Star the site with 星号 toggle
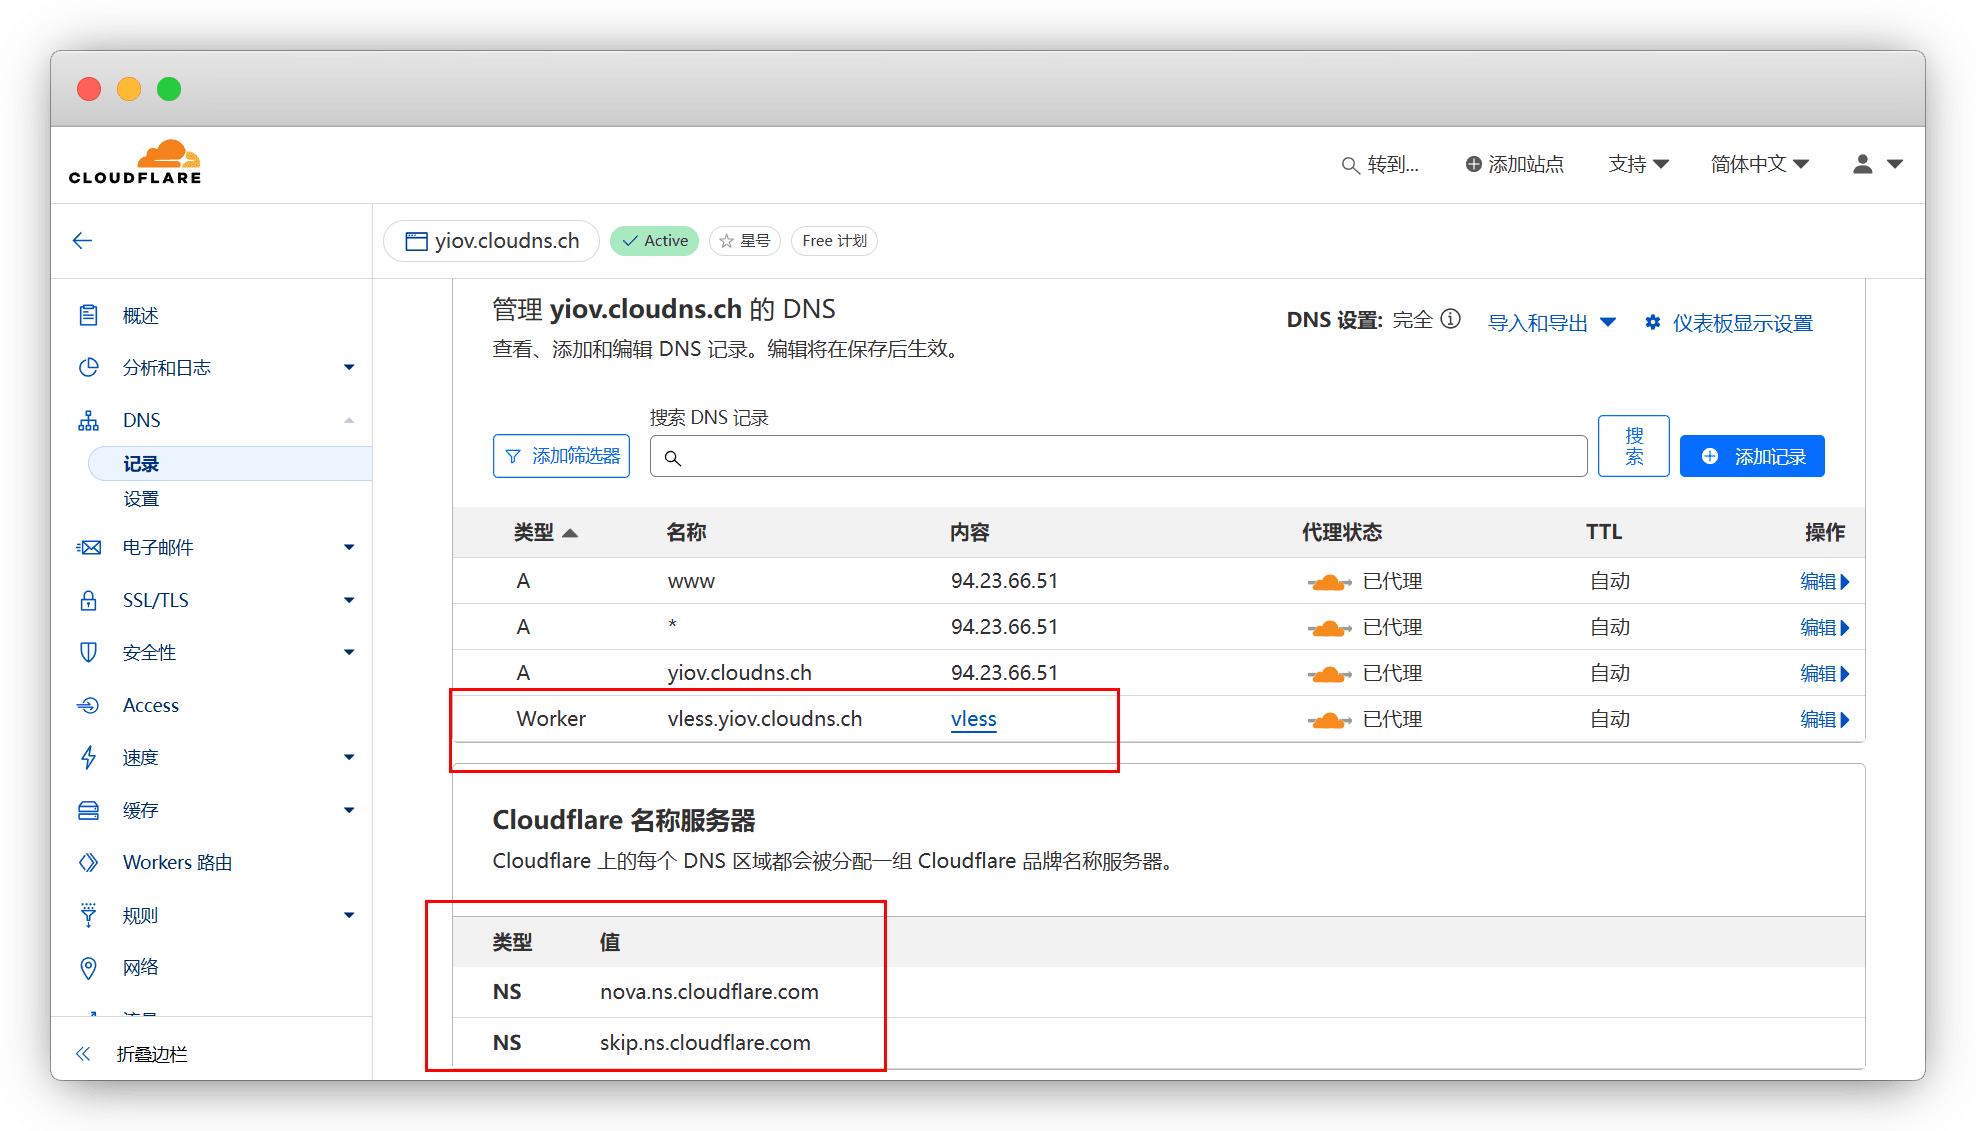 tap(745, 241)
